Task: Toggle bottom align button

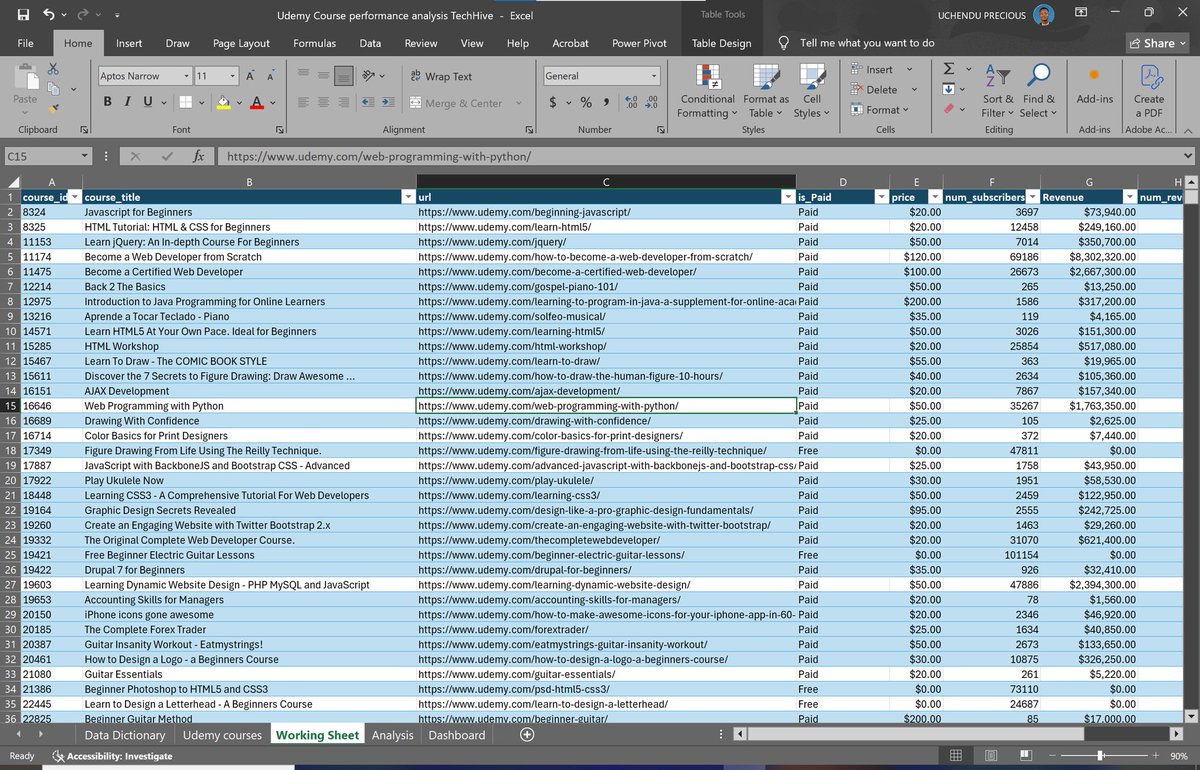Action: click(x=343, y=76)
